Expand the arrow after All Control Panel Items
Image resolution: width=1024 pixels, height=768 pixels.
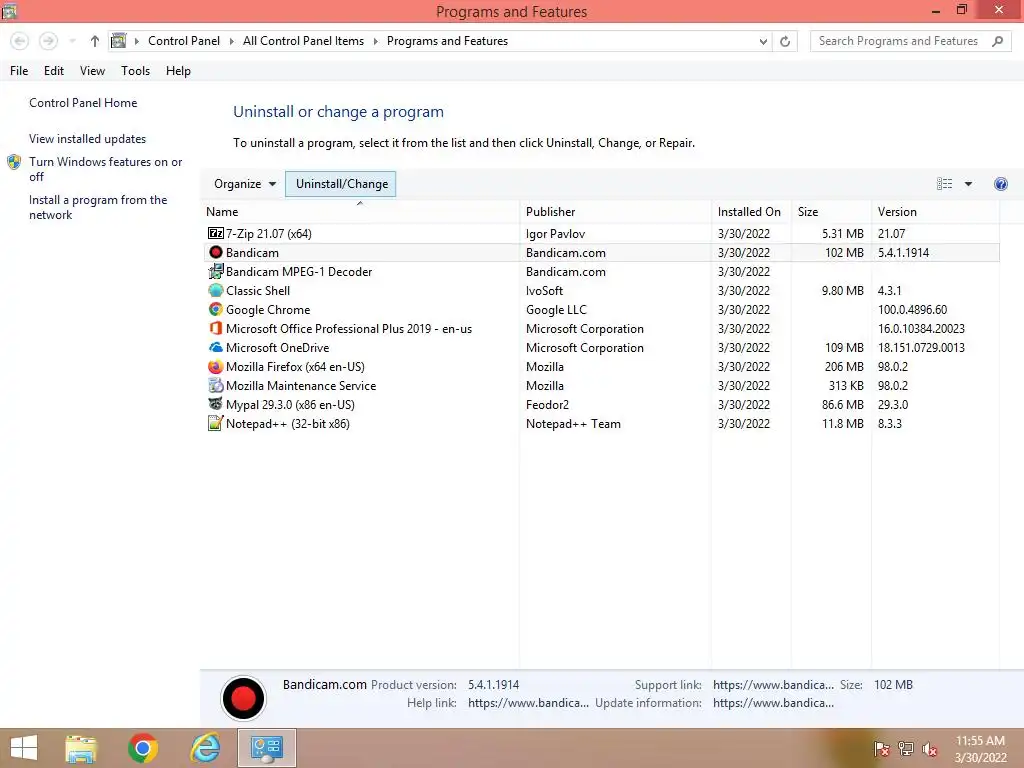376,41
